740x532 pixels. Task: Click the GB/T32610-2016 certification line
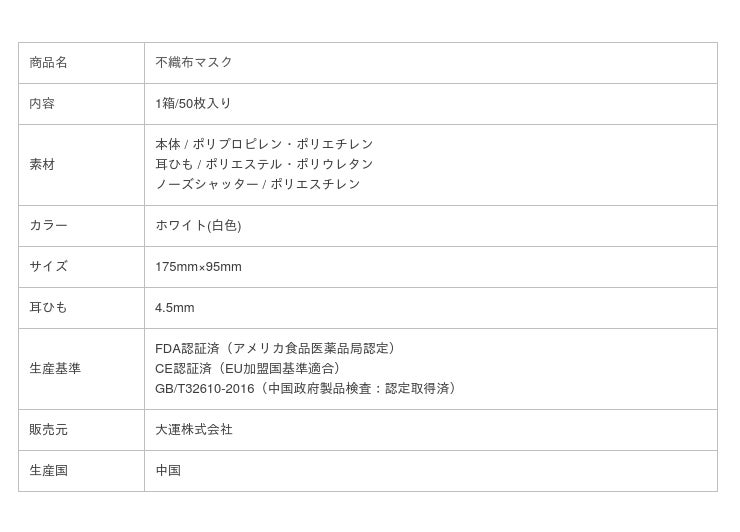click(x=308, y=388)
